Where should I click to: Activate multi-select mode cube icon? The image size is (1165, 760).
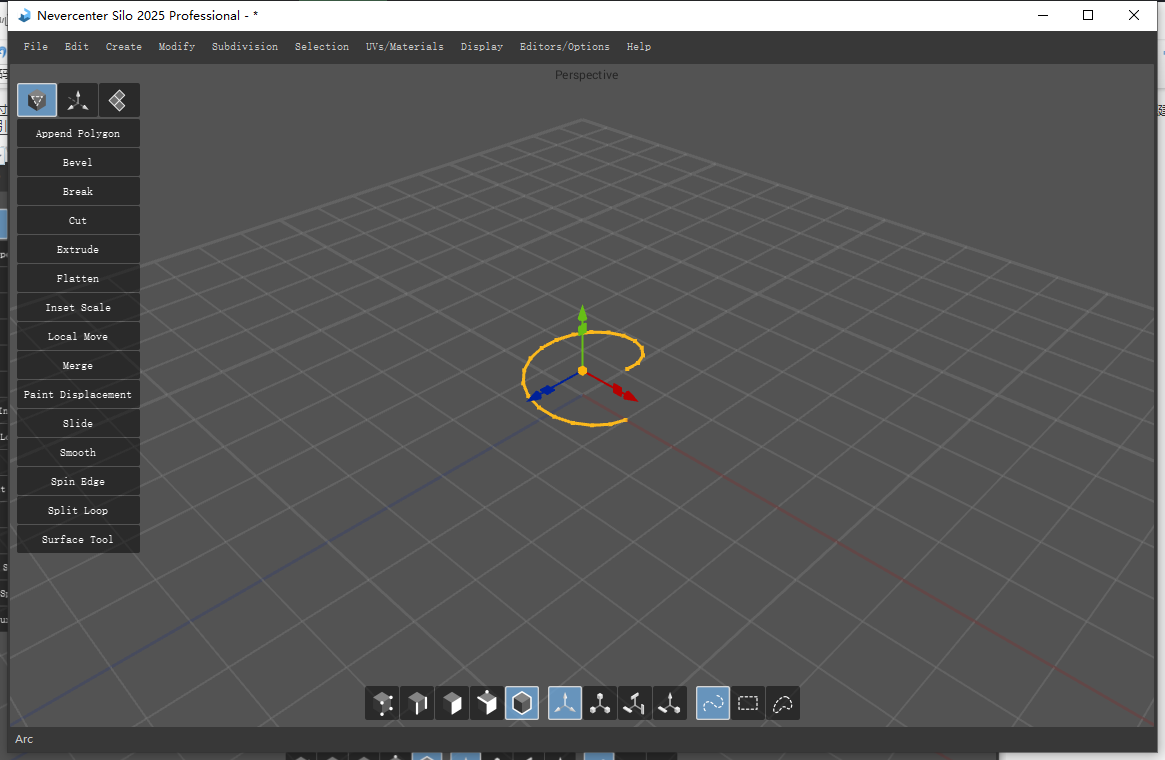coord(487,704)
